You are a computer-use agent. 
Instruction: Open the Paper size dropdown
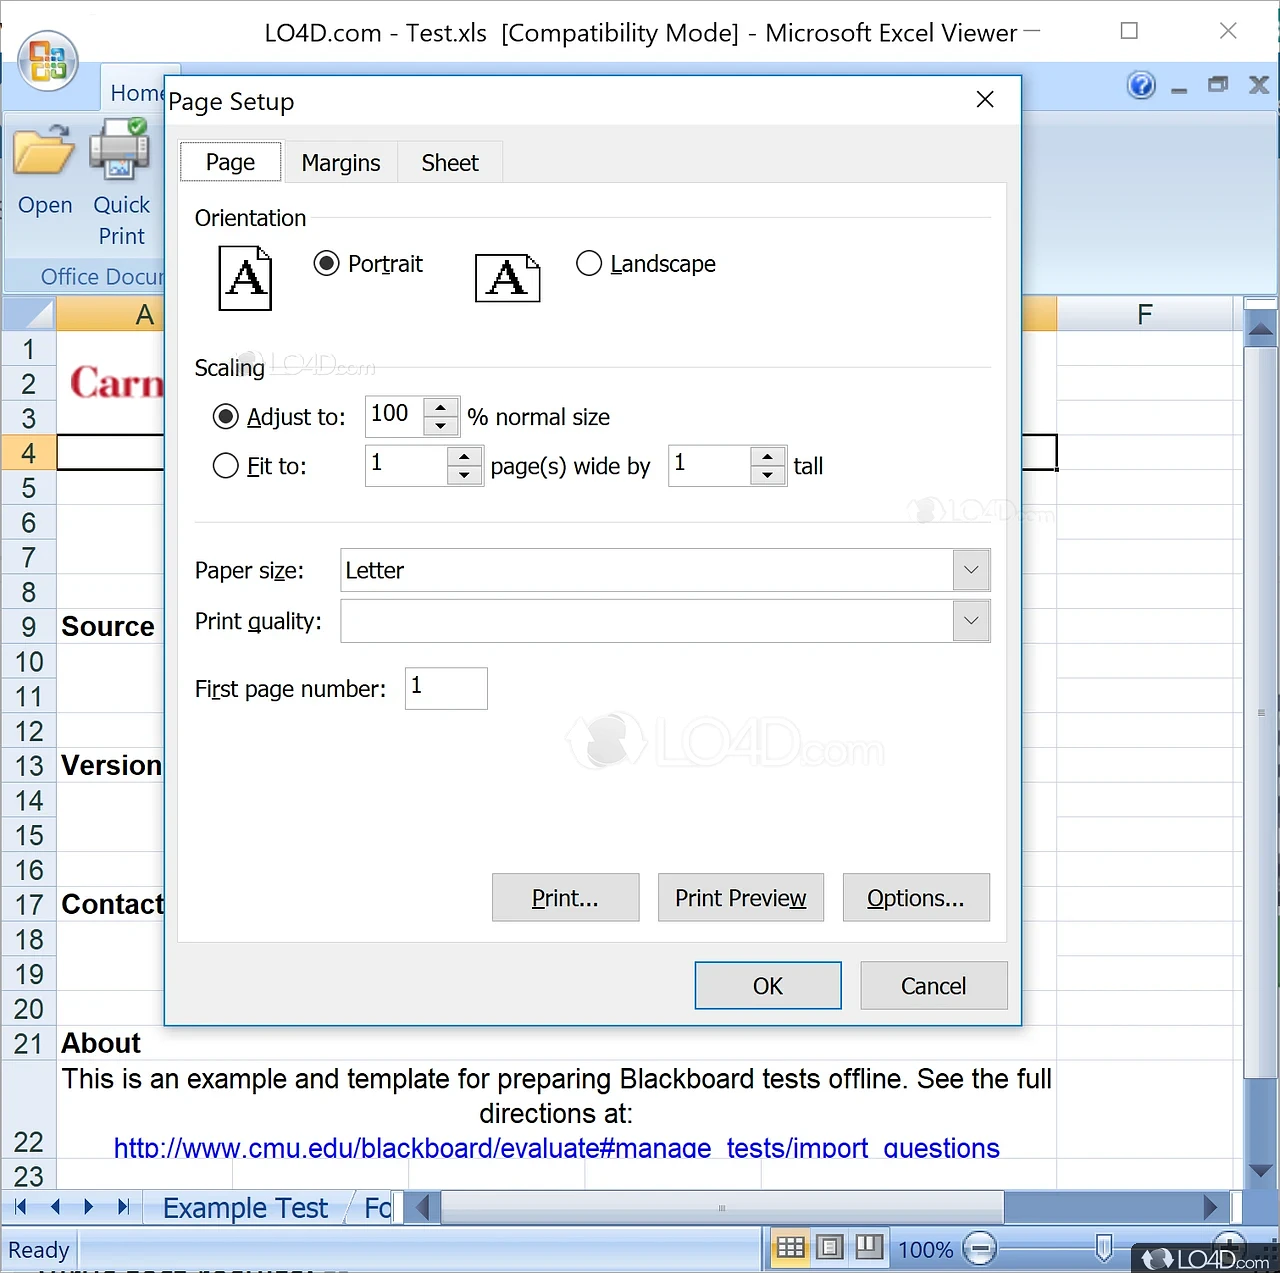(969, 570)
